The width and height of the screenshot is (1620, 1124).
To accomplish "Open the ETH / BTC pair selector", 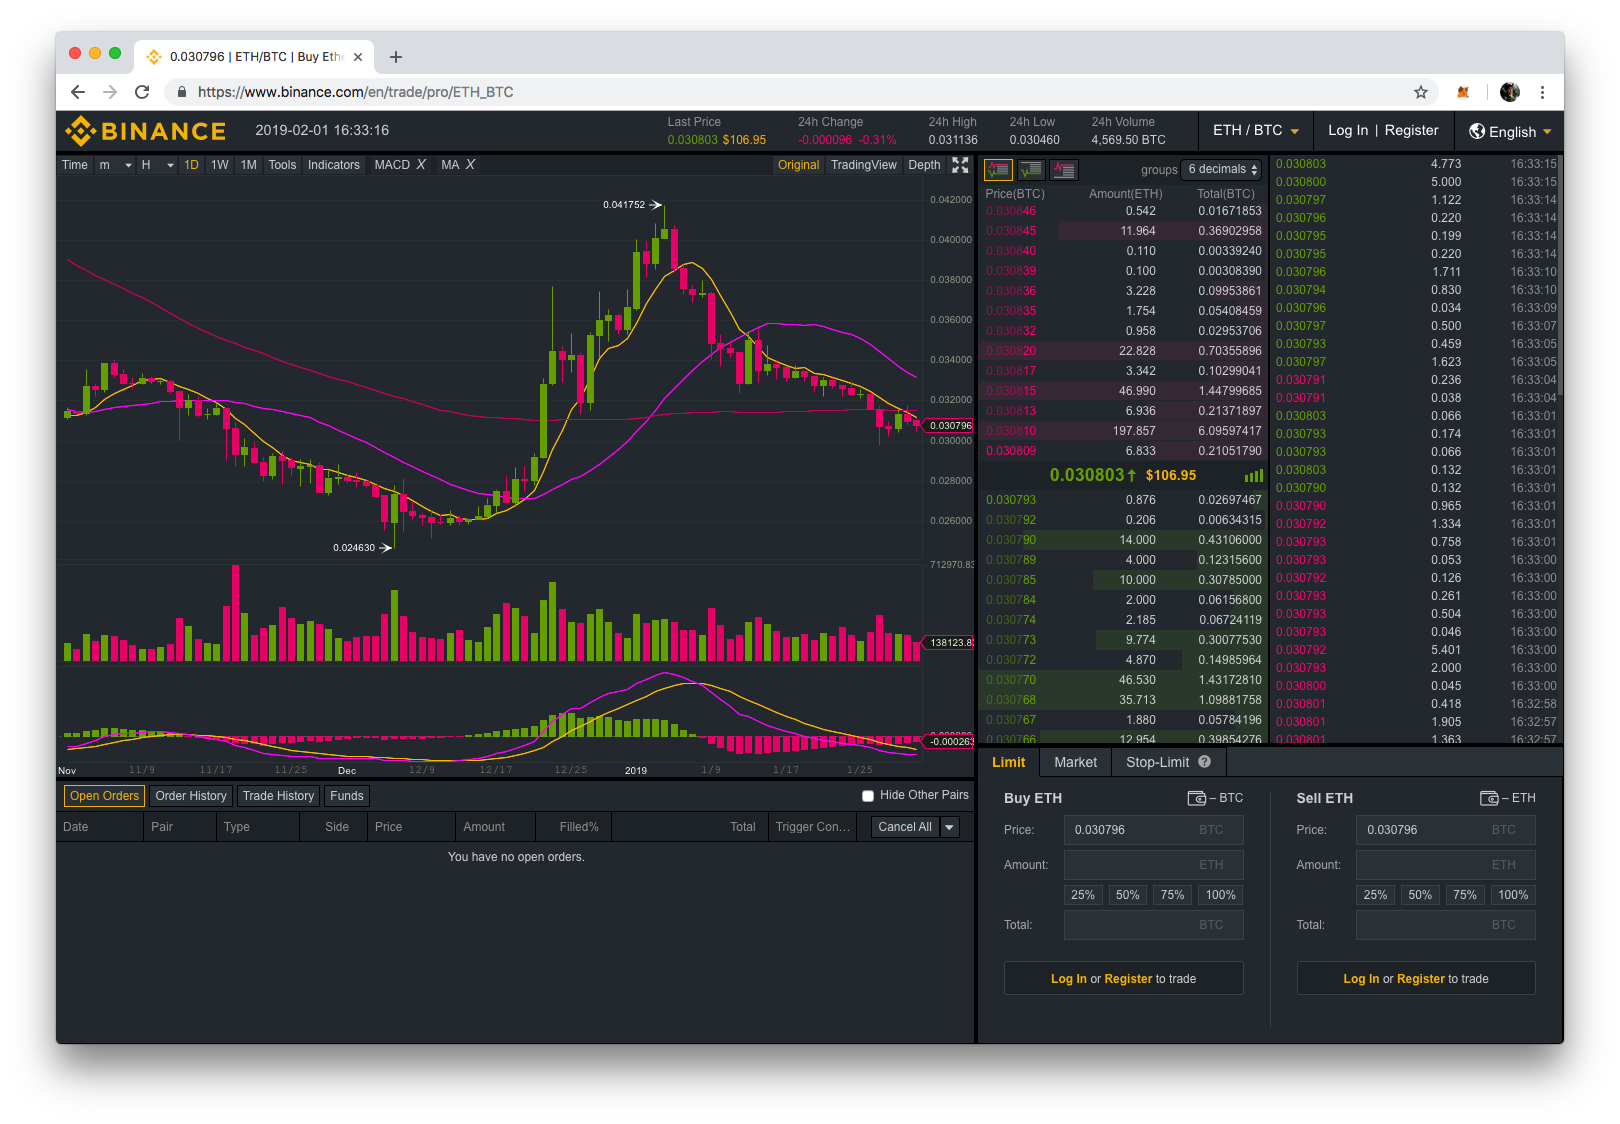I will [1256, 131].
